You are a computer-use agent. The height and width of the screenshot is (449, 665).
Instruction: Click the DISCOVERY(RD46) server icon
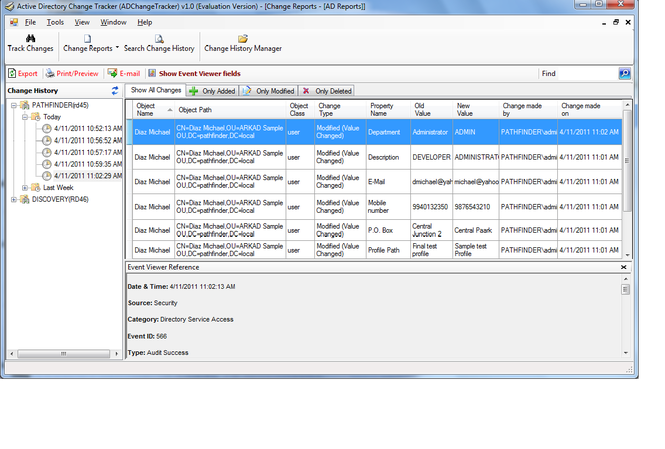(25, 199)
